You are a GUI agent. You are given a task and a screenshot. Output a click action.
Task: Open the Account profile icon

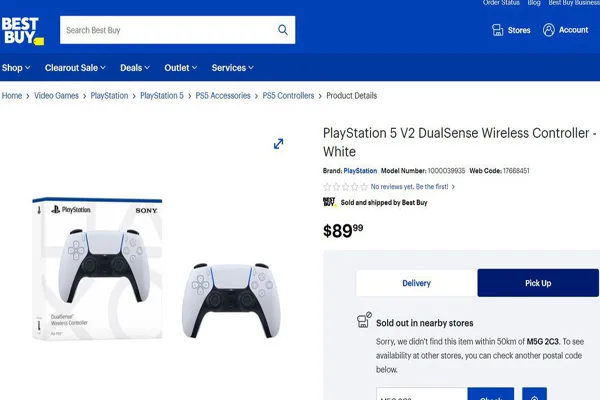pos(548,30)
